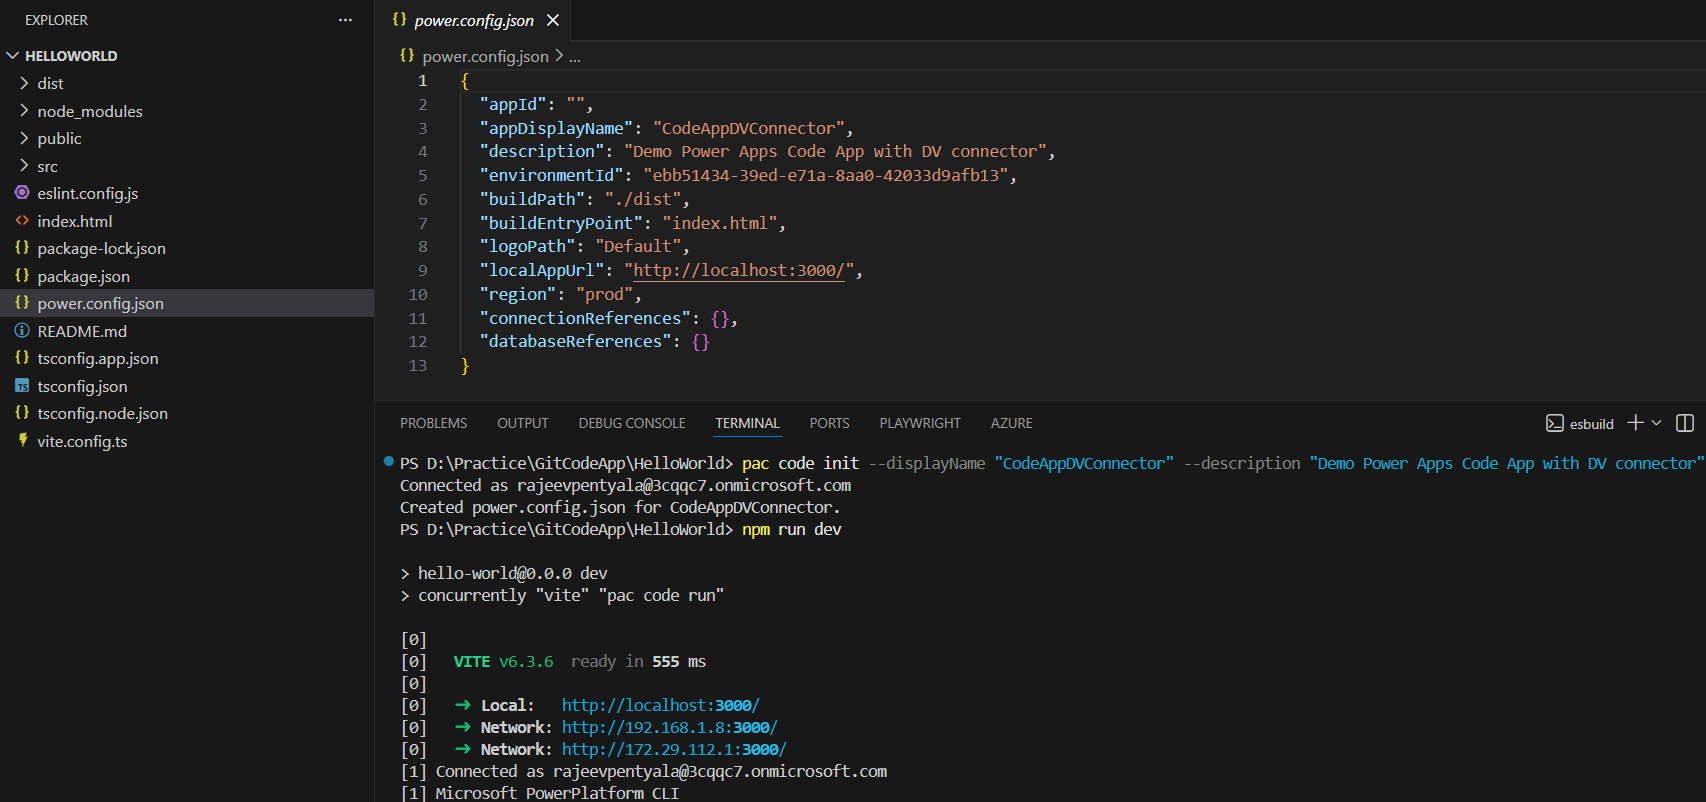The image size is (1706, 802).
Task: Collapse the HELLOWORLD root folder
Action: 70,56
